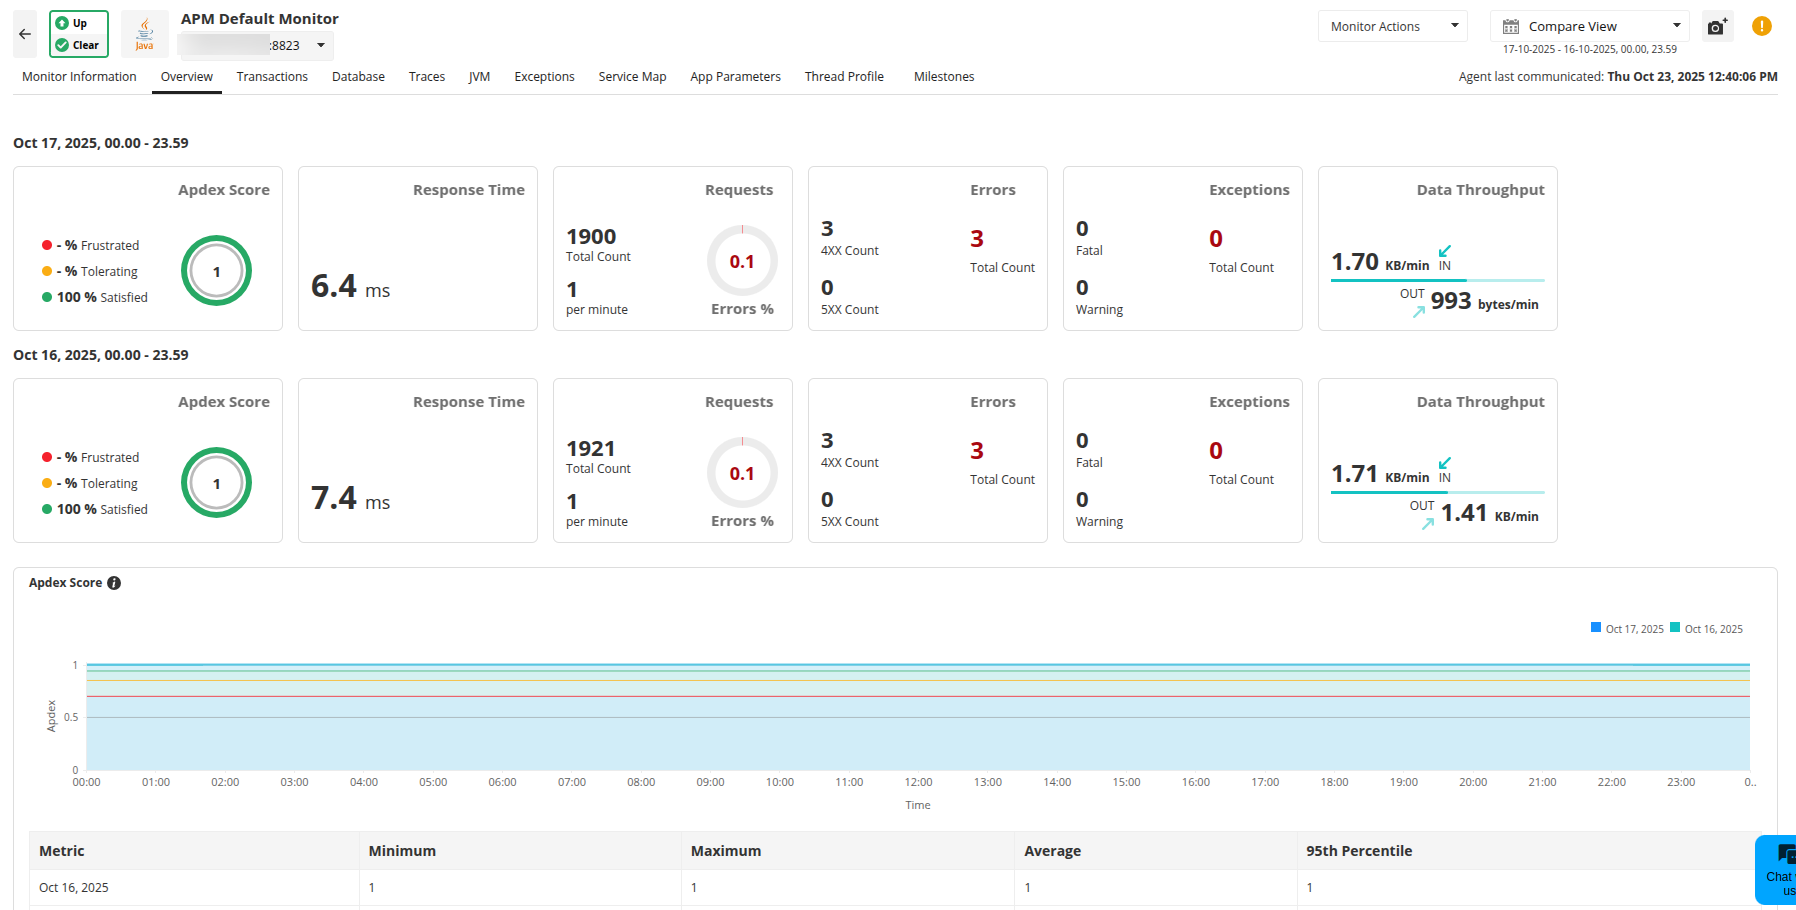Open the Service Map tab

point(632,77)
